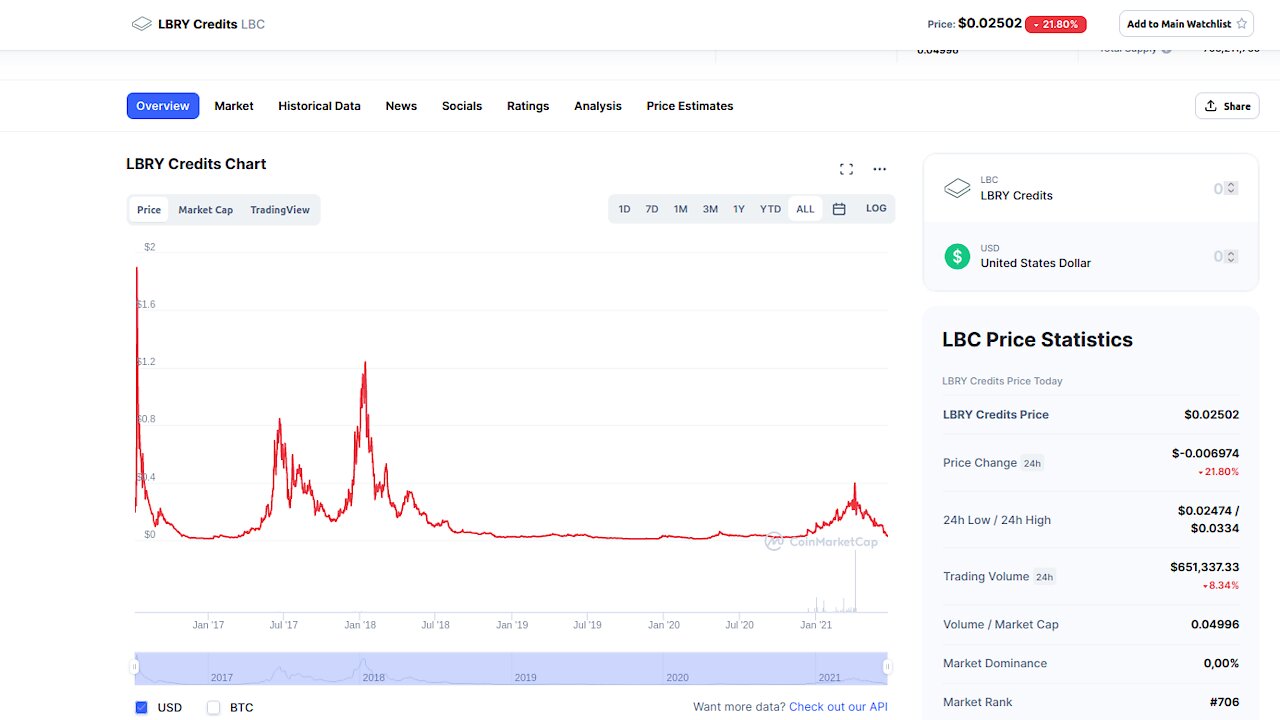This screenshot has height=720, width=1280.
Task: Select the Price chart tab
Action: [149, 210]
